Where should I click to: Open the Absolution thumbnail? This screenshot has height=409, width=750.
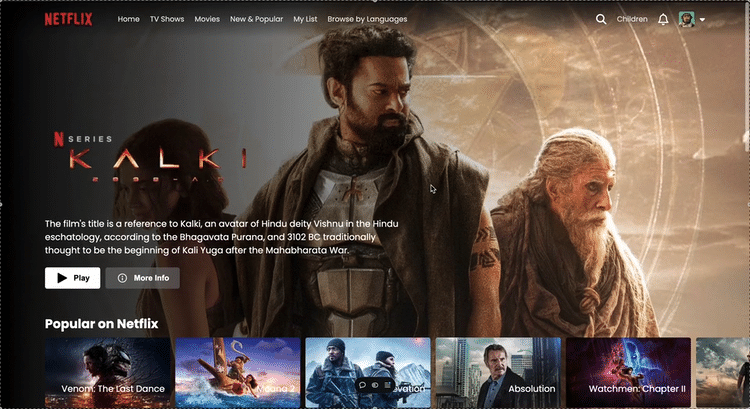pos(498,373)
